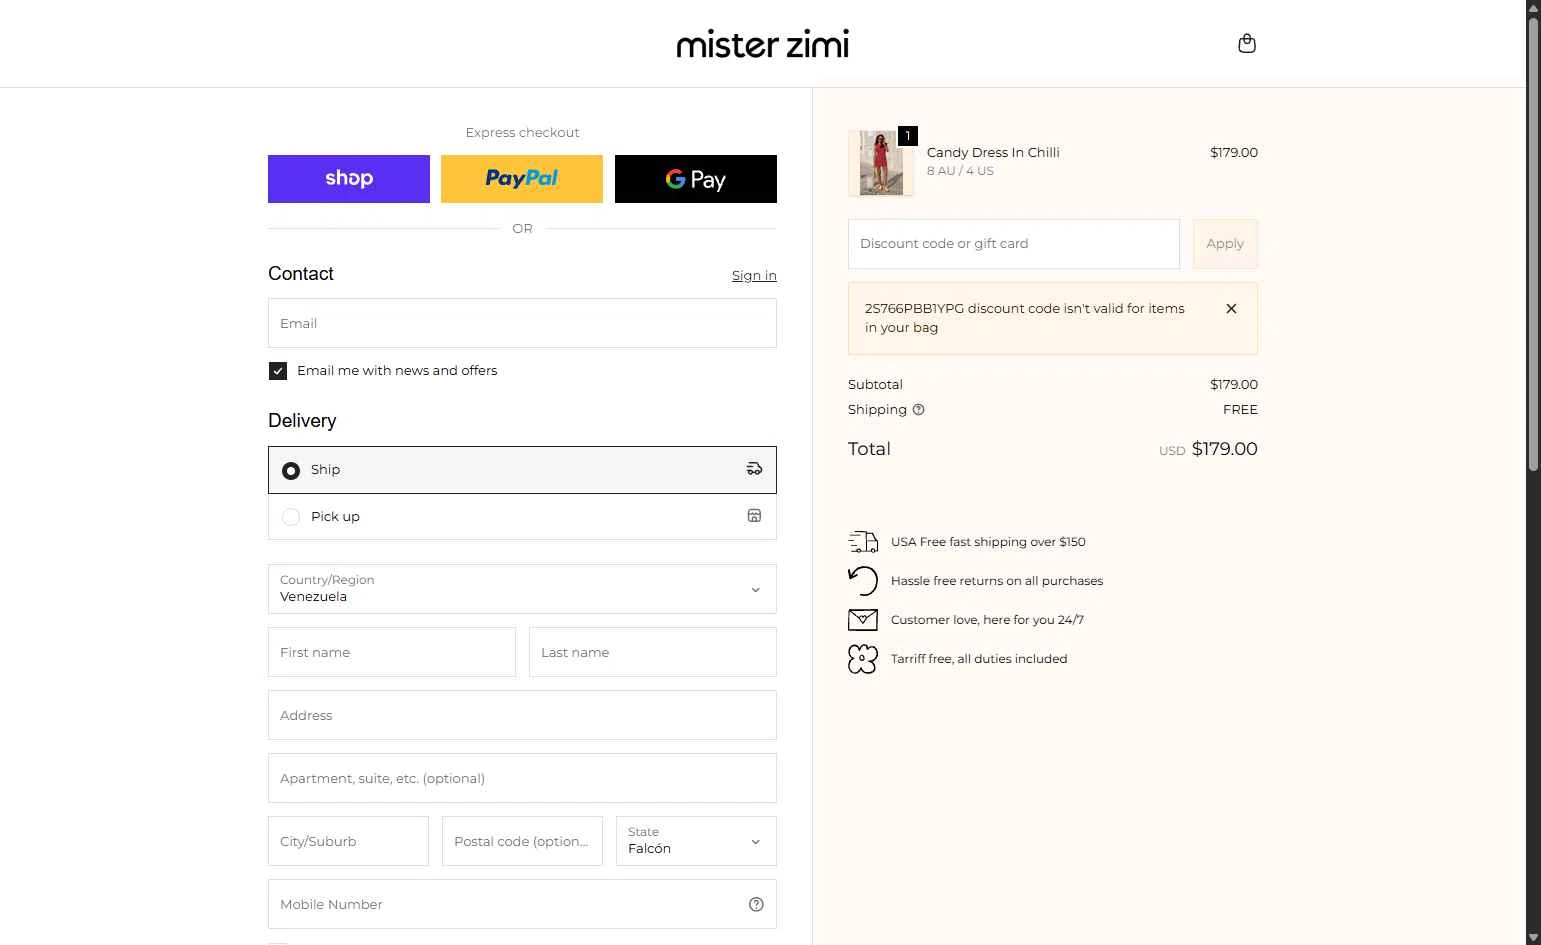1541x945 pixels.
Task: Click the Candy Dress In Chilli product name
Action: (993, 152)
